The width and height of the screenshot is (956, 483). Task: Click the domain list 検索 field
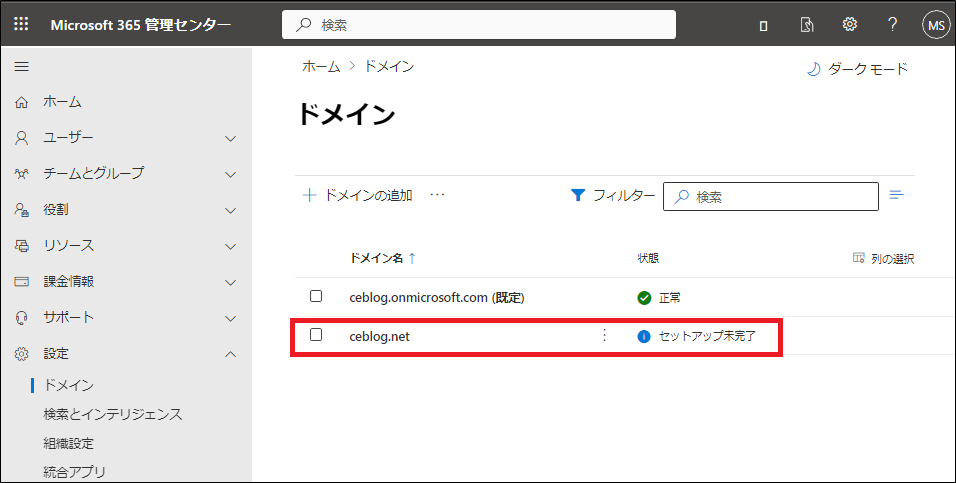[771, 196]
